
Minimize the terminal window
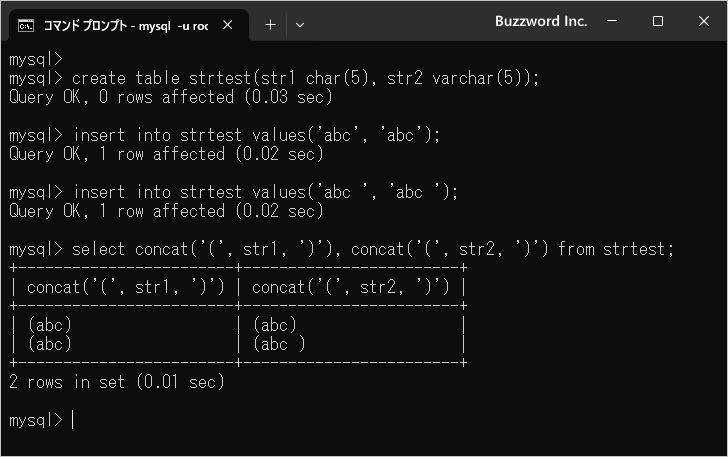(612, 21)
